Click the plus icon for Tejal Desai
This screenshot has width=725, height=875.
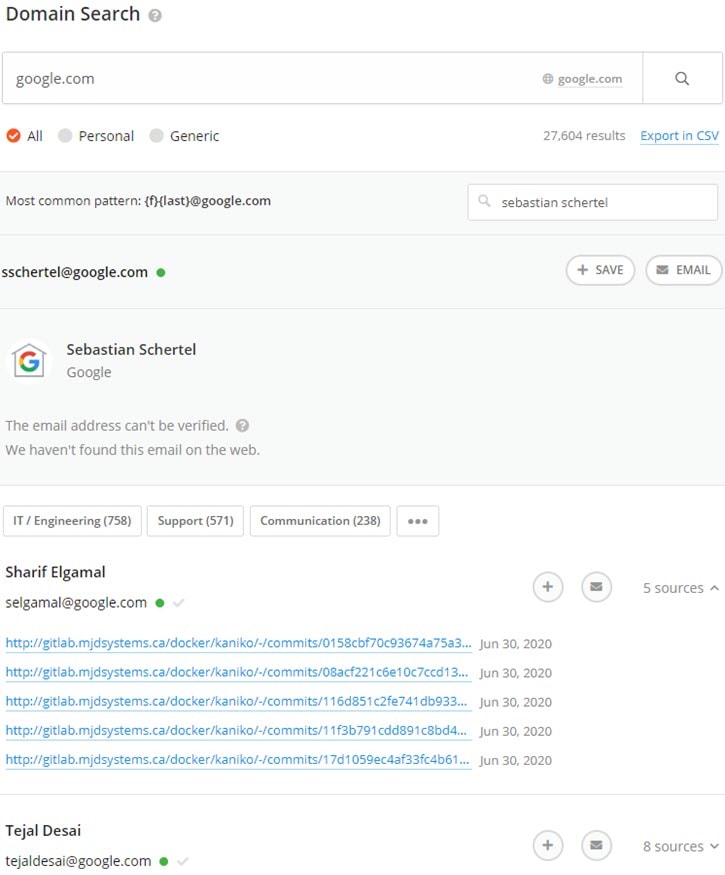547,846
